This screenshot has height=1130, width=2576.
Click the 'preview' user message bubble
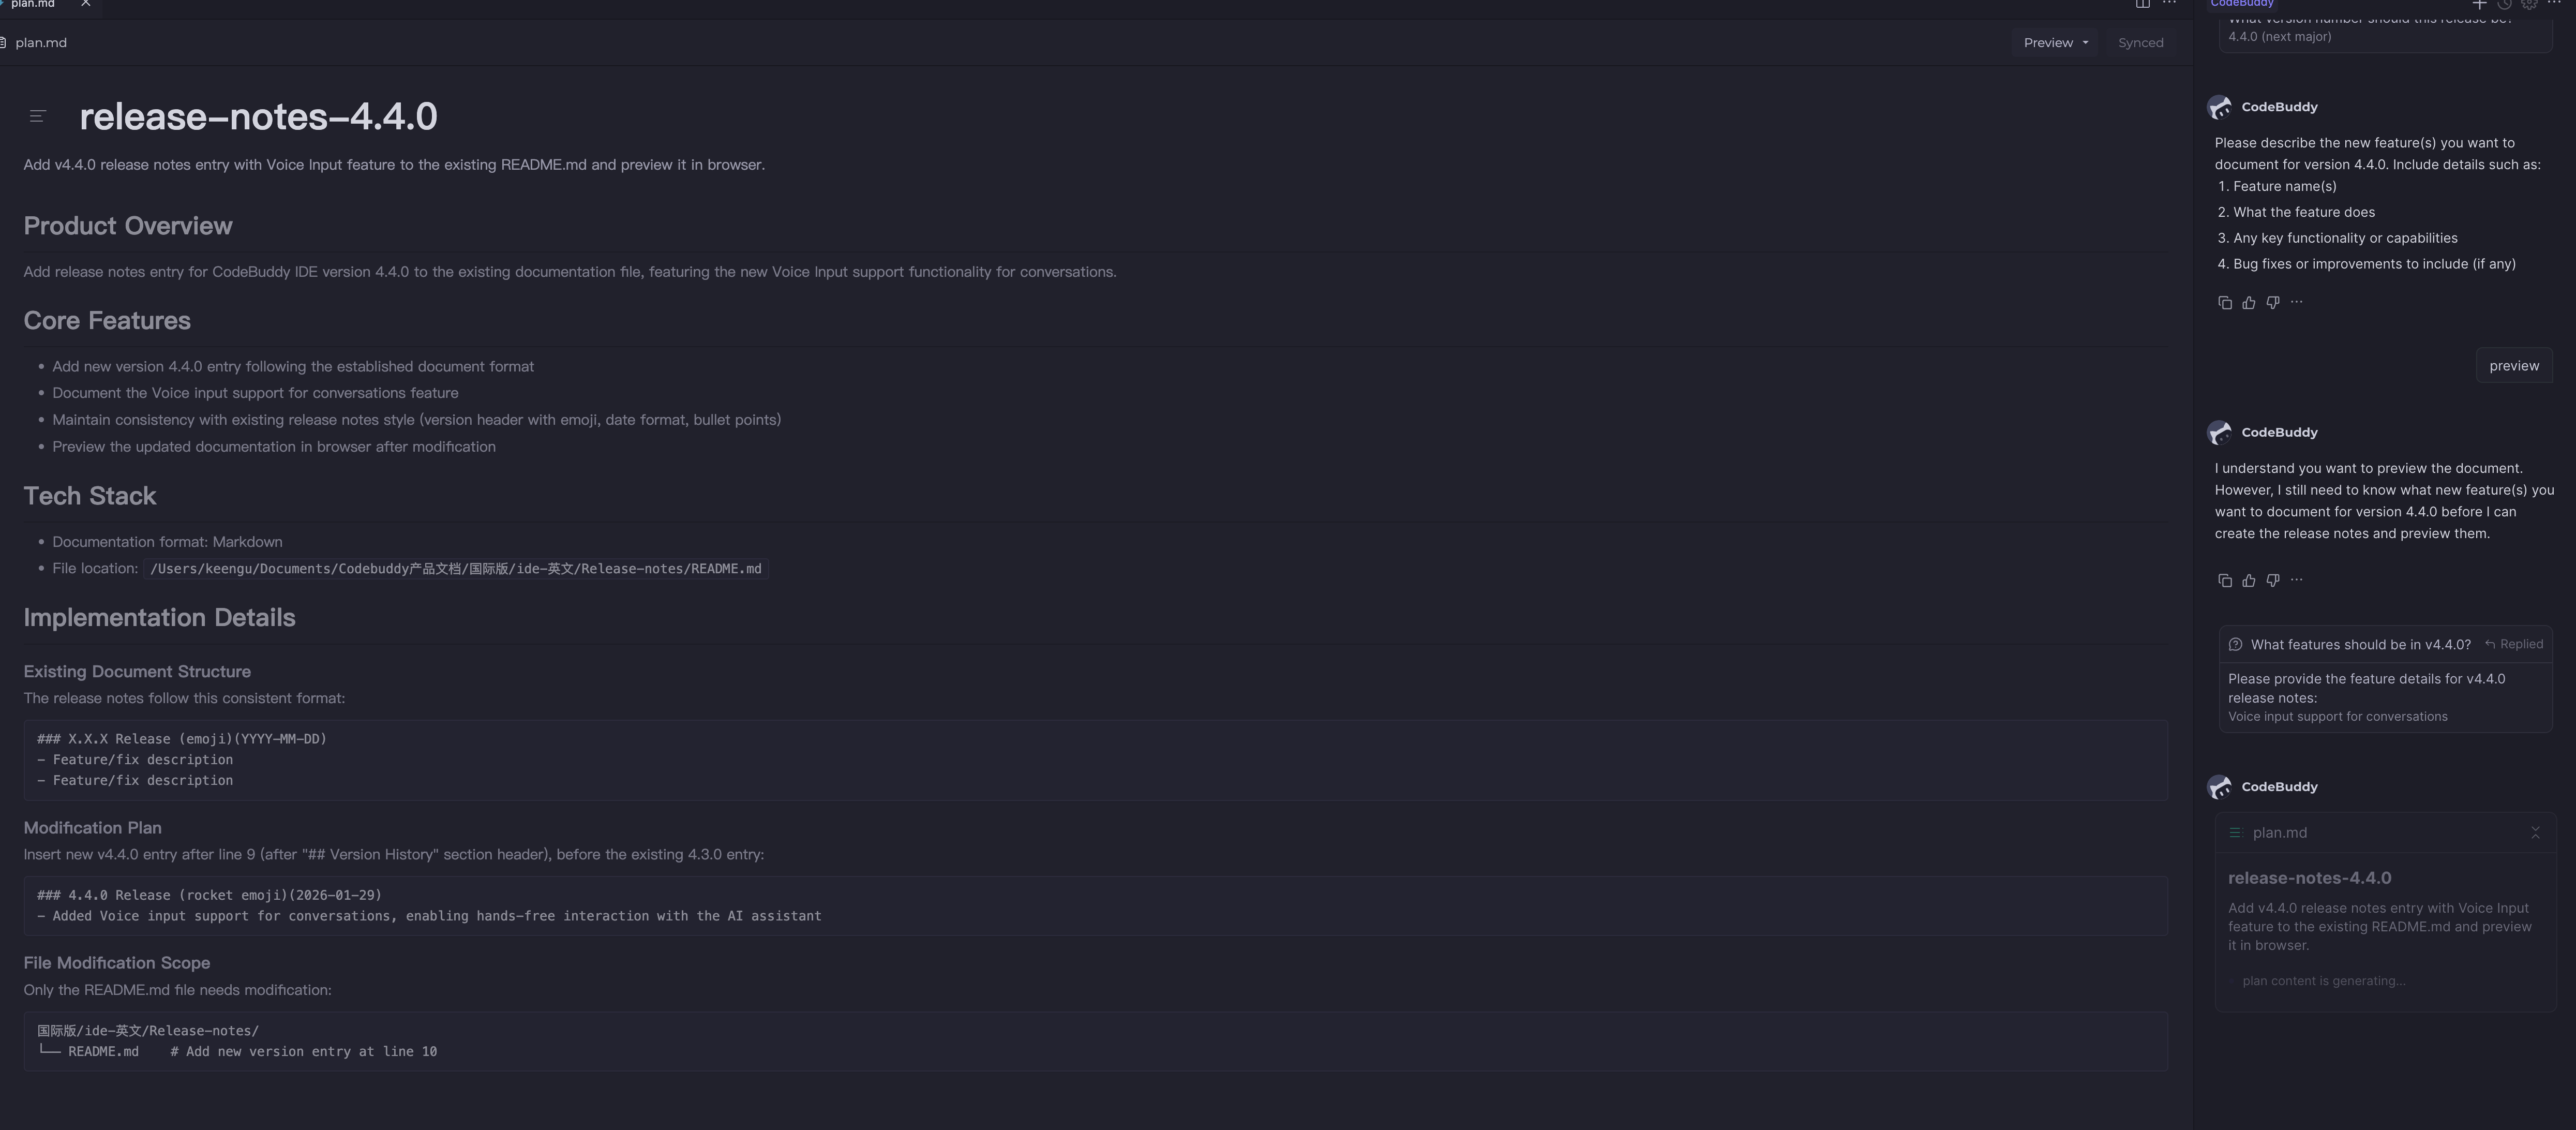point(2513,366)
